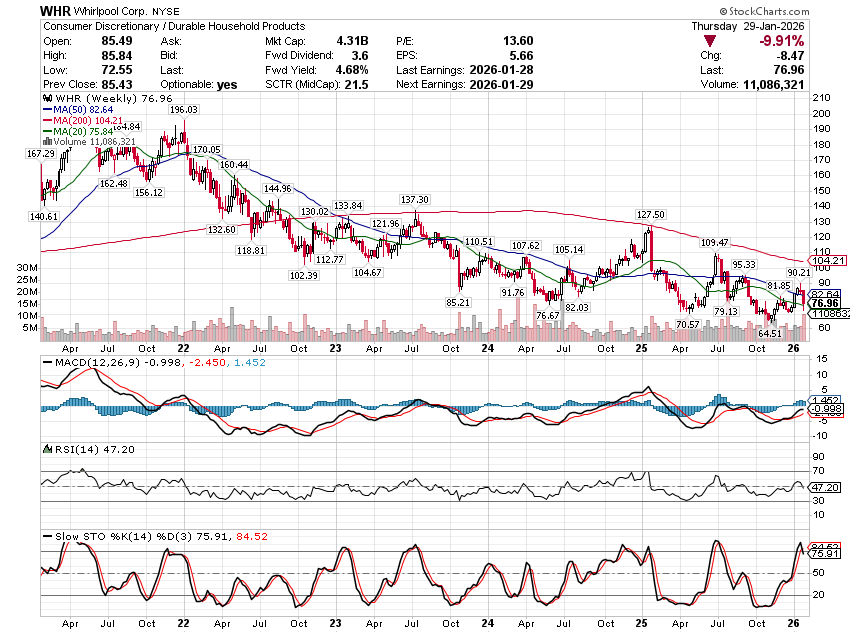Click the red down-triangle price change indicator
Image resolution: width=850 pixels, height=633 pixels.
coord(709,41)
